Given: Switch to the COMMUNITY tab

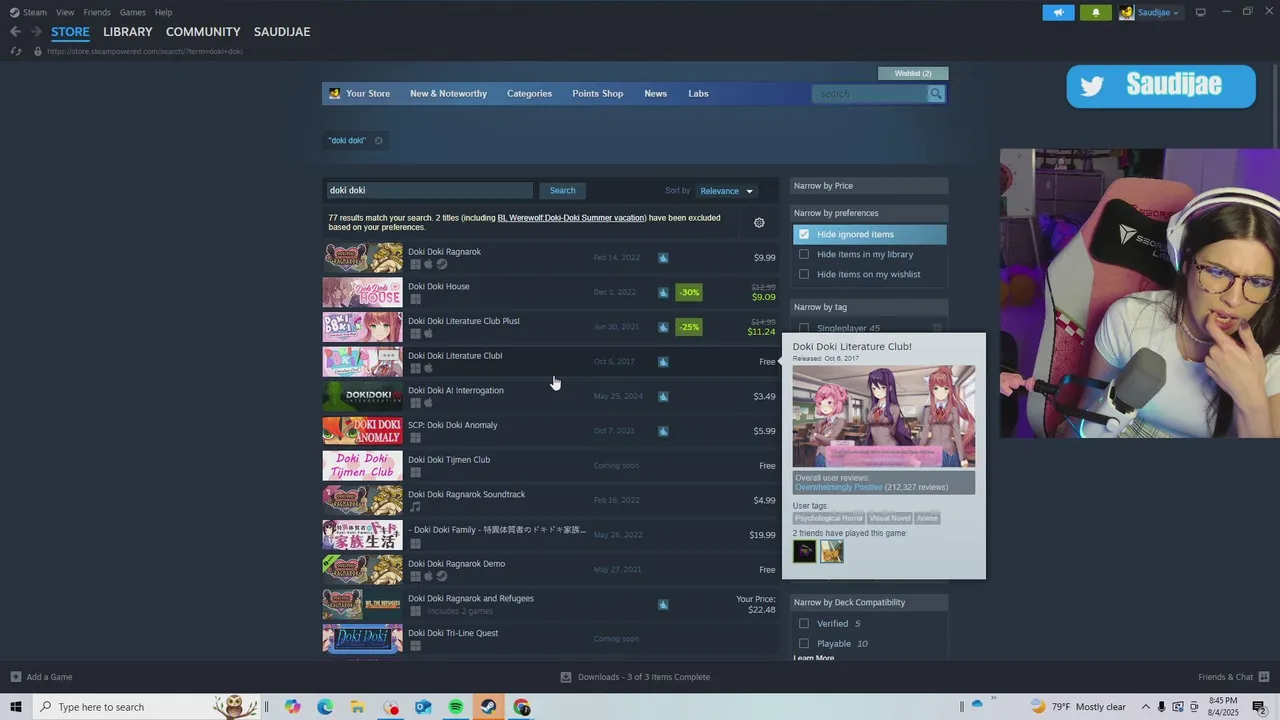Looking at the screenshot, I should [x=203, y=32].
